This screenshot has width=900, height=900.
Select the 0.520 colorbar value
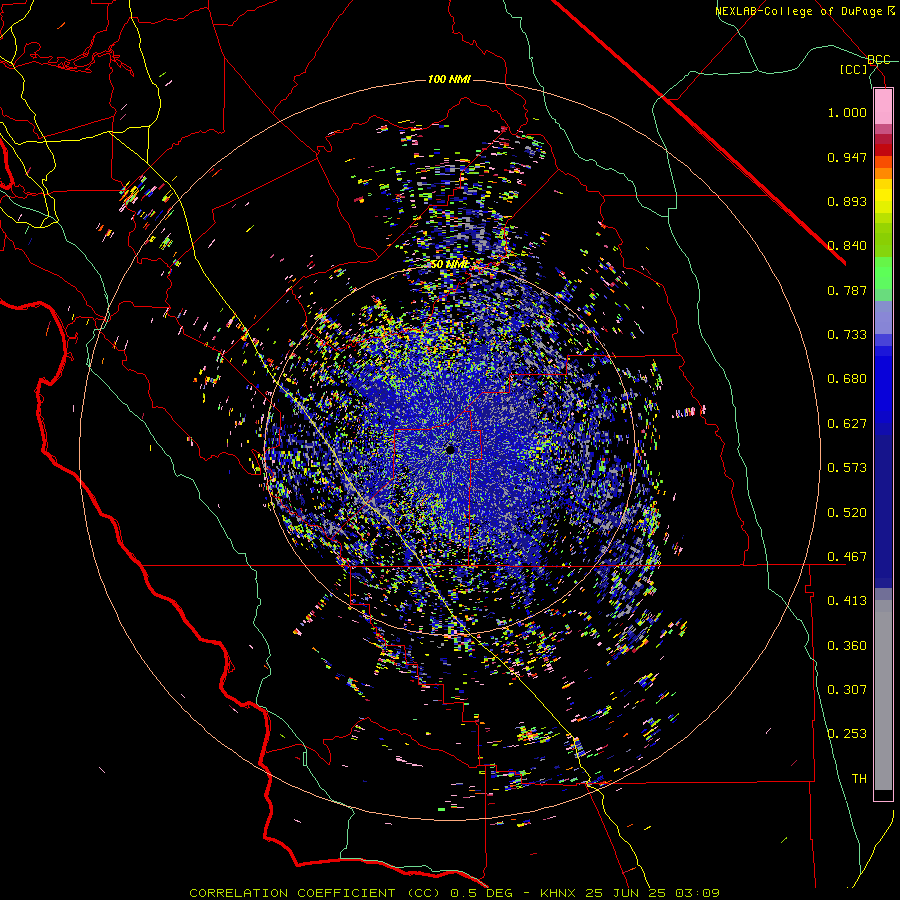[847, 513]
